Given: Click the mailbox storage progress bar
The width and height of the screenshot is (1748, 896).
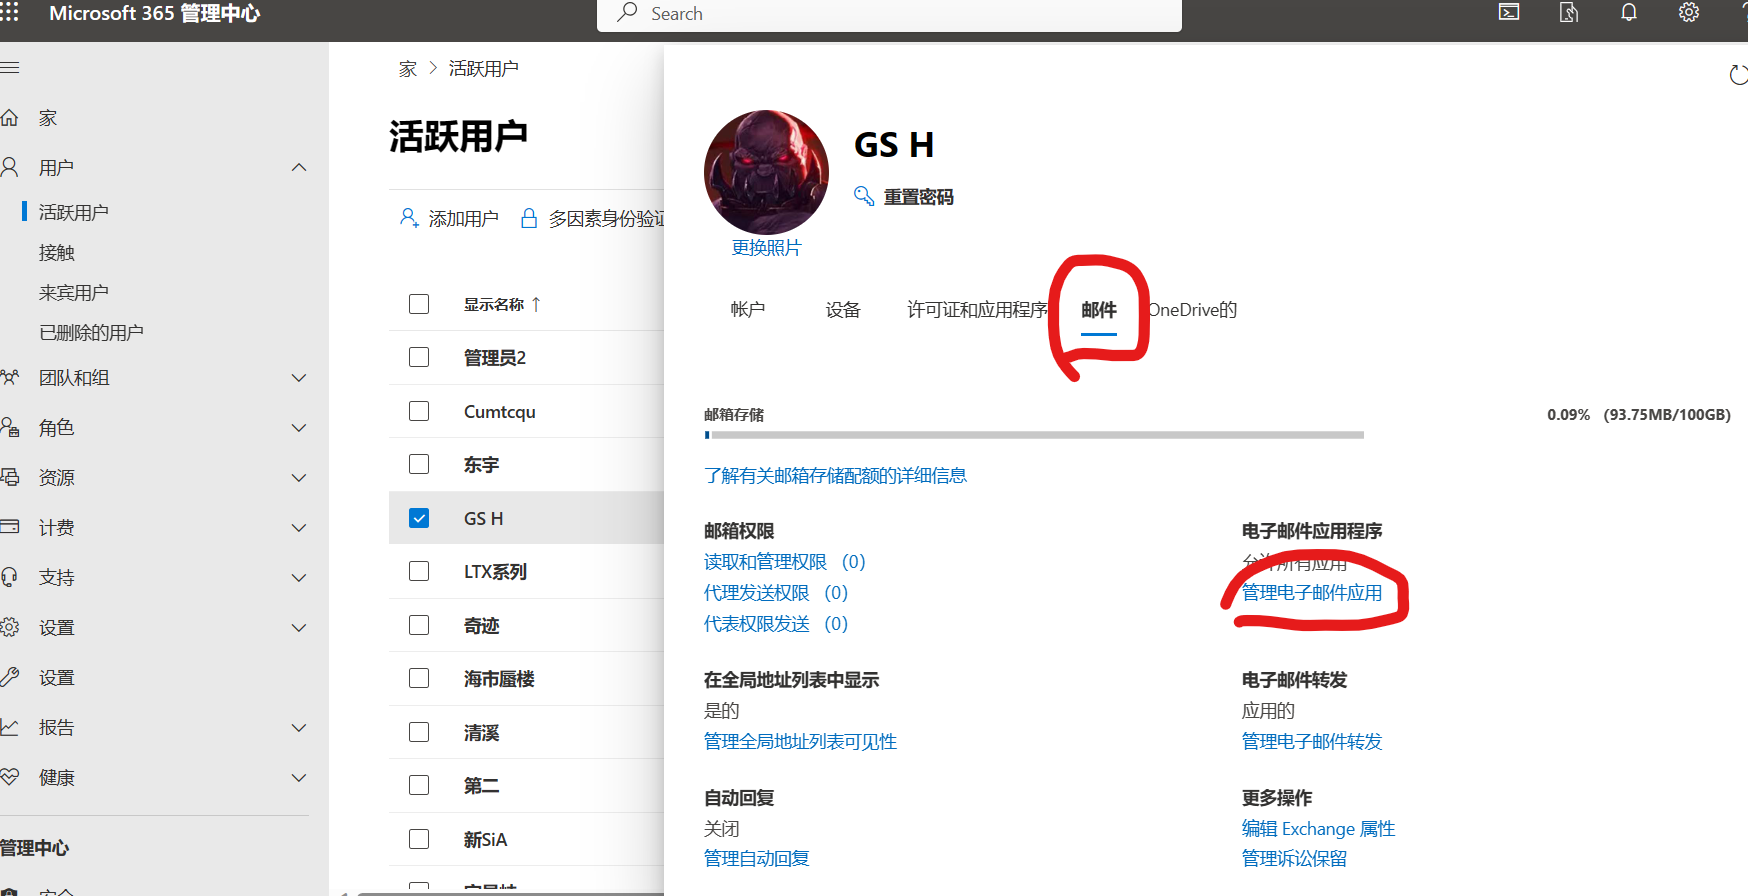Looking at the screenshot, I should [1034, 435].
